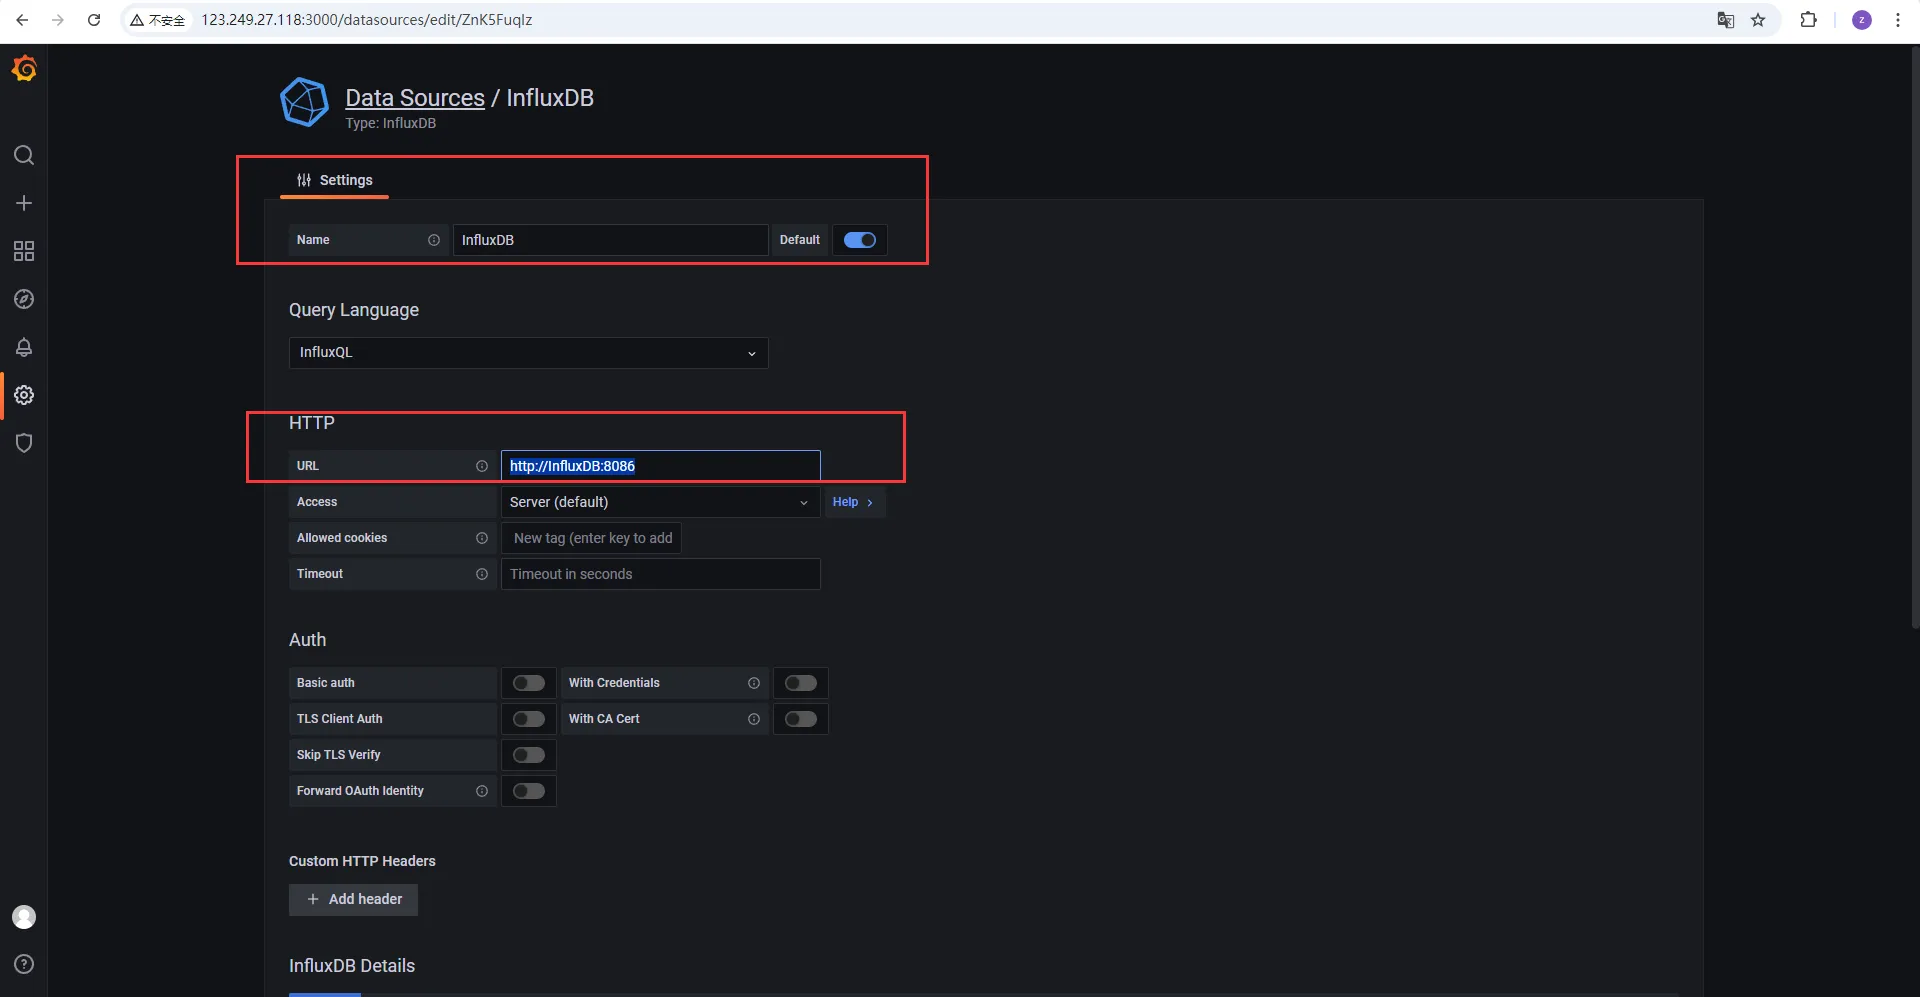Click the page vertical scrollbar
The image size is (1920, 997).
1914,340
